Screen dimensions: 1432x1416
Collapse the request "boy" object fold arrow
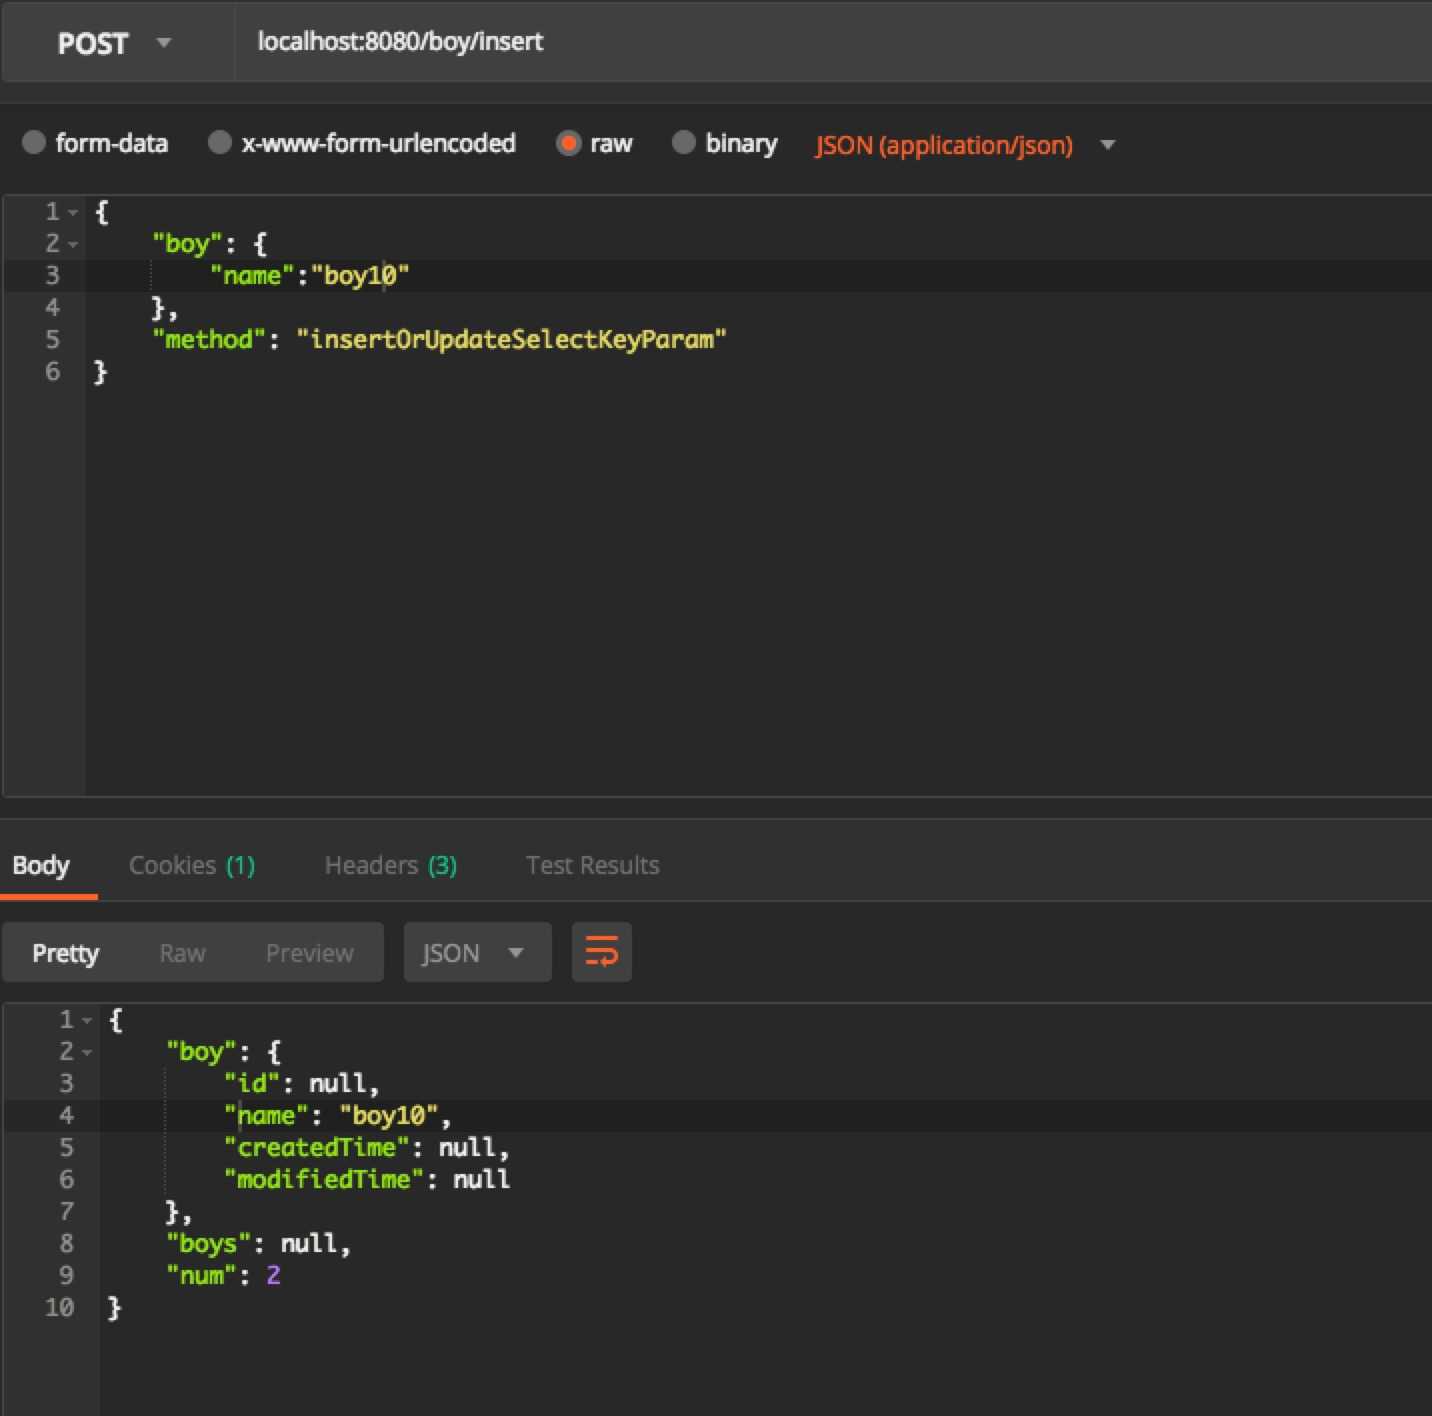click(x=73, y=244)
